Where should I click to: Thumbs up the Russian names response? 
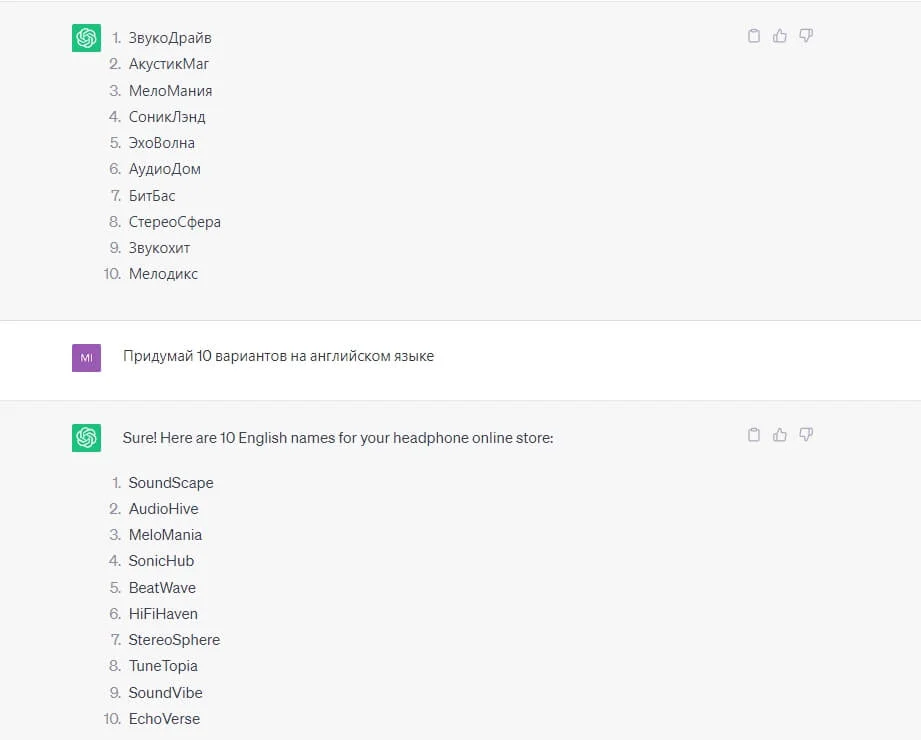click(x=780, y=36)
